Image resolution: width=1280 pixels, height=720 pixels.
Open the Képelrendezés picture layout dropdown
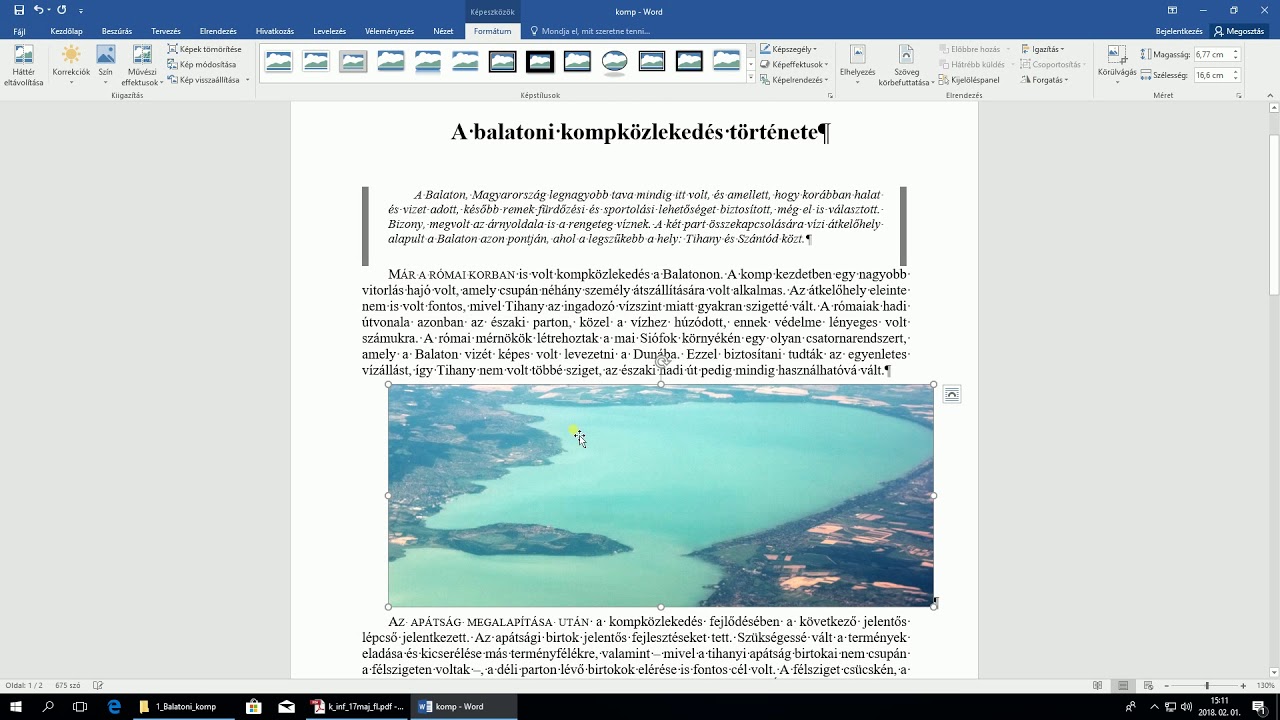794,80
